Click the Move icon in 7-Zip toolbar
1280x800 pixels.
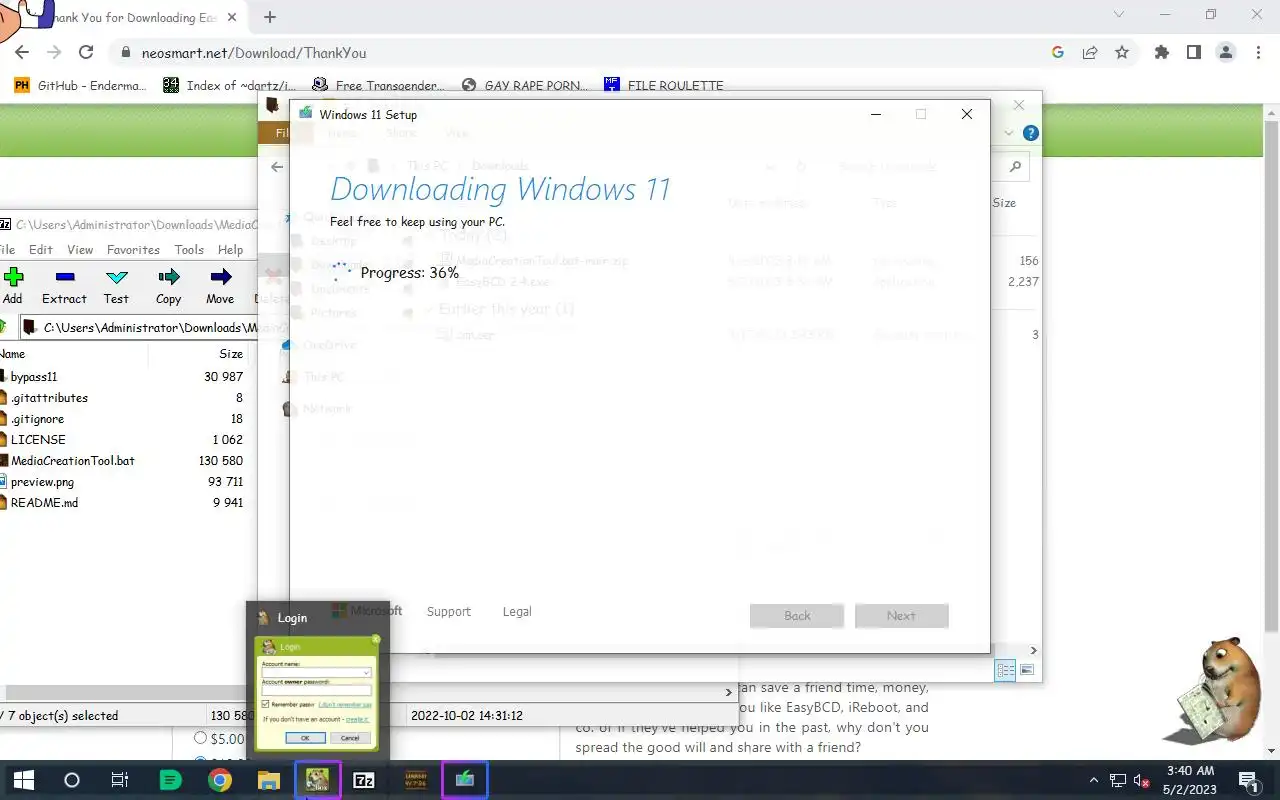[x=220, y=277]
